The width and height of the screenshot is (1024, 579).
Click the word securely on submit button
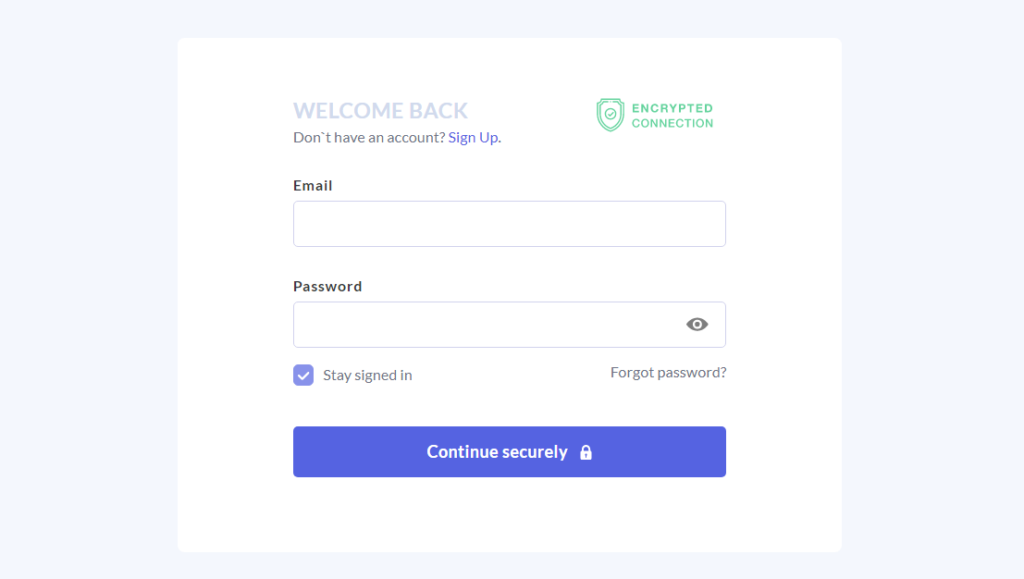[534, 452]
